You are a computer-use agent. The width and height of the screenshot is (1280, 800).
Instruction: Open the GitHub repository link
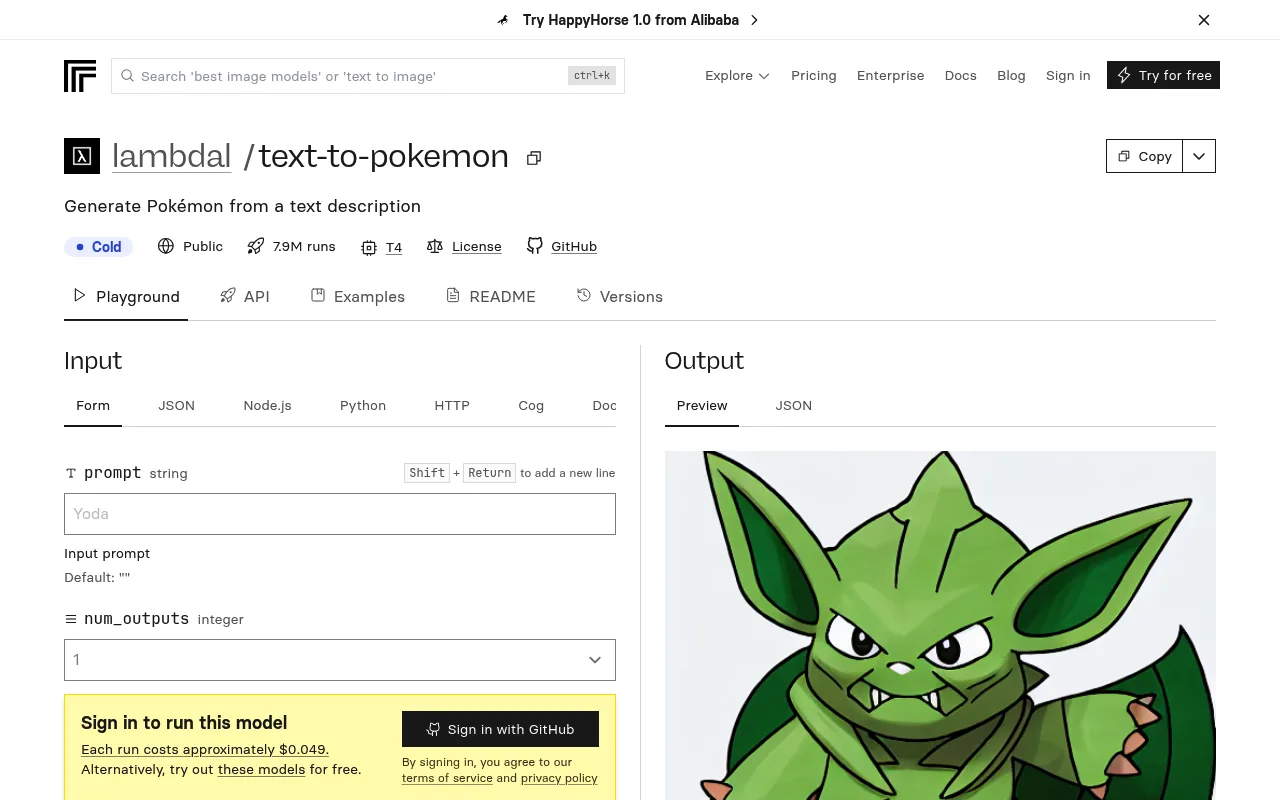pos(574,247)
